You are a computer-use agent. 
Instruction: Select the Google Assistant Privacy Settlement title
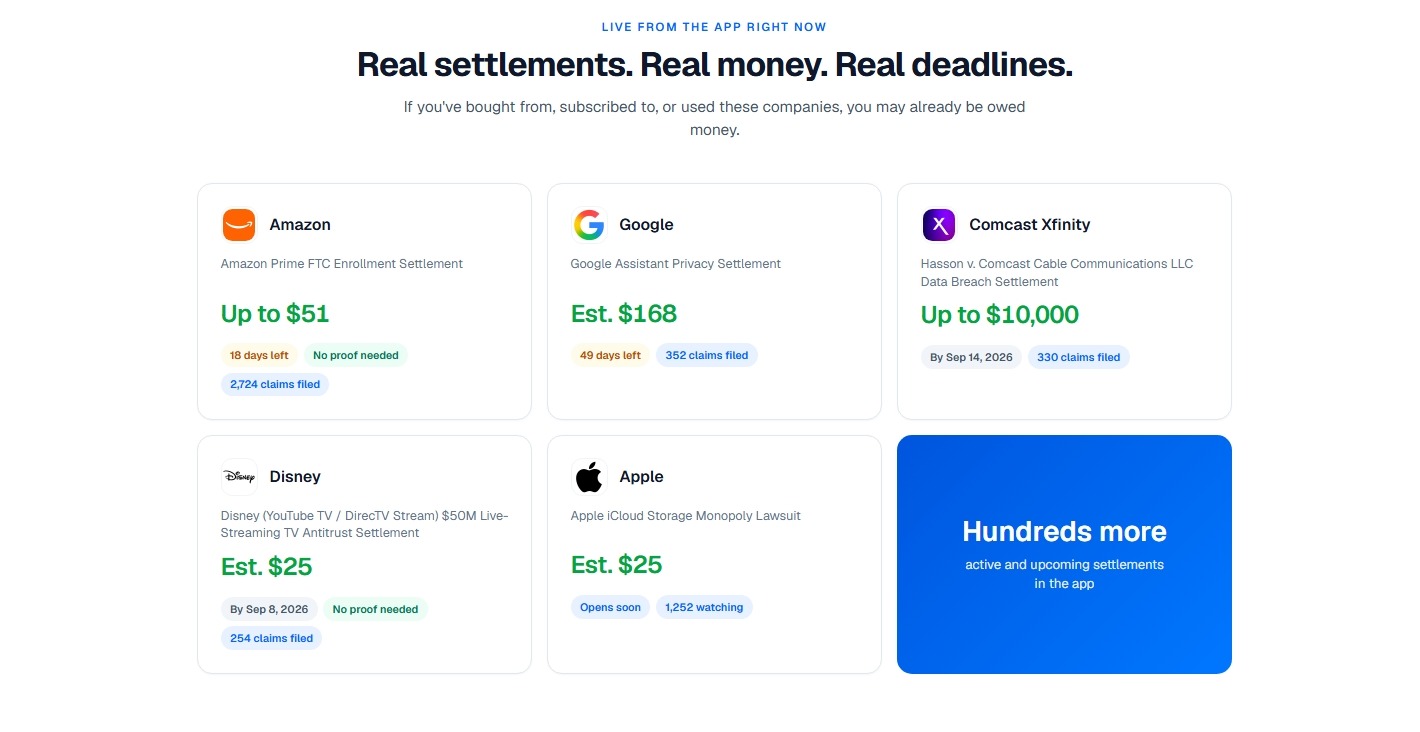pos(676,264)
